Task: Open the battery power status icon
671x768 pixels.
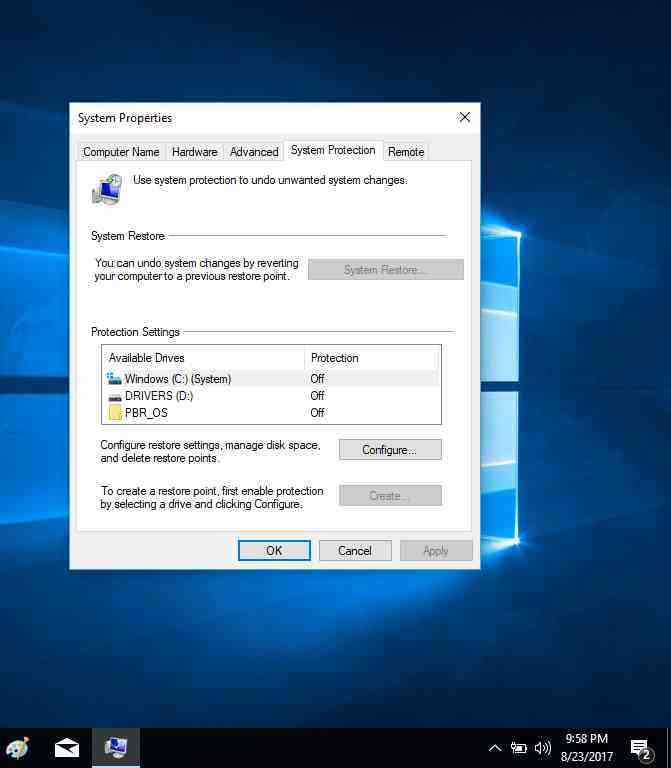Action: point(519,748)
